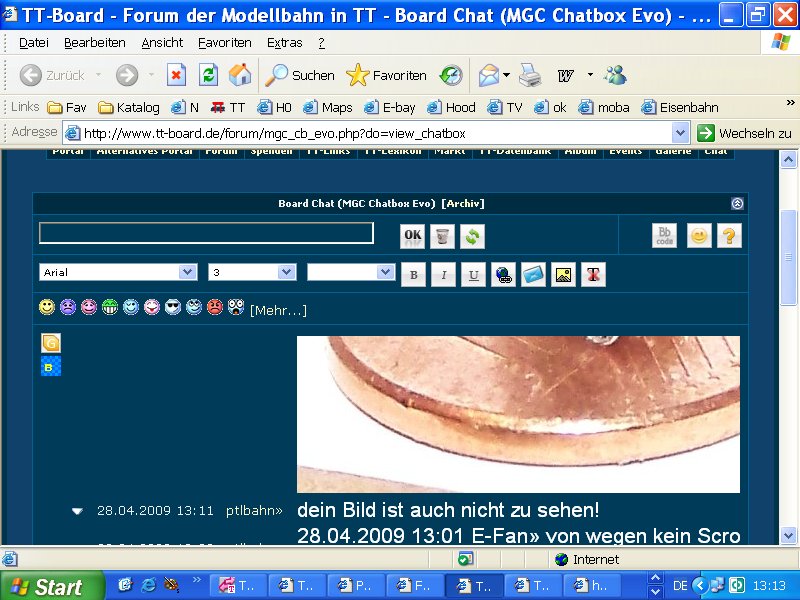Viewport: 800px width, 600px height.
Task: Open the Suchen search pane
Action: [300, 76]
